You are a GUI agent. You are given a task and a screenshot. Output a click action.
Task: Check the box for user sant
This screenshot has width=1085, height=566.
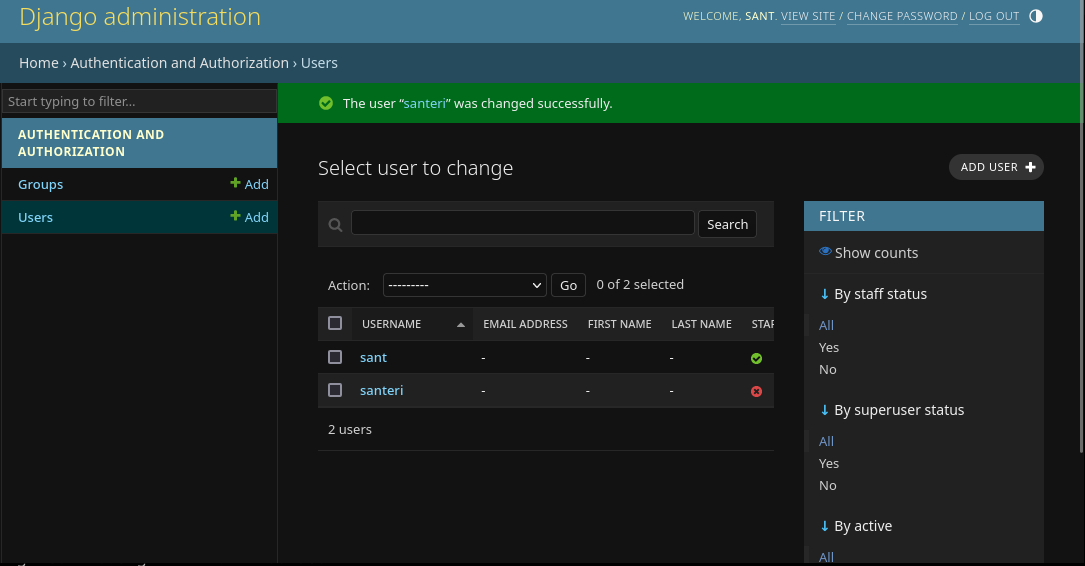pos(335,357)
